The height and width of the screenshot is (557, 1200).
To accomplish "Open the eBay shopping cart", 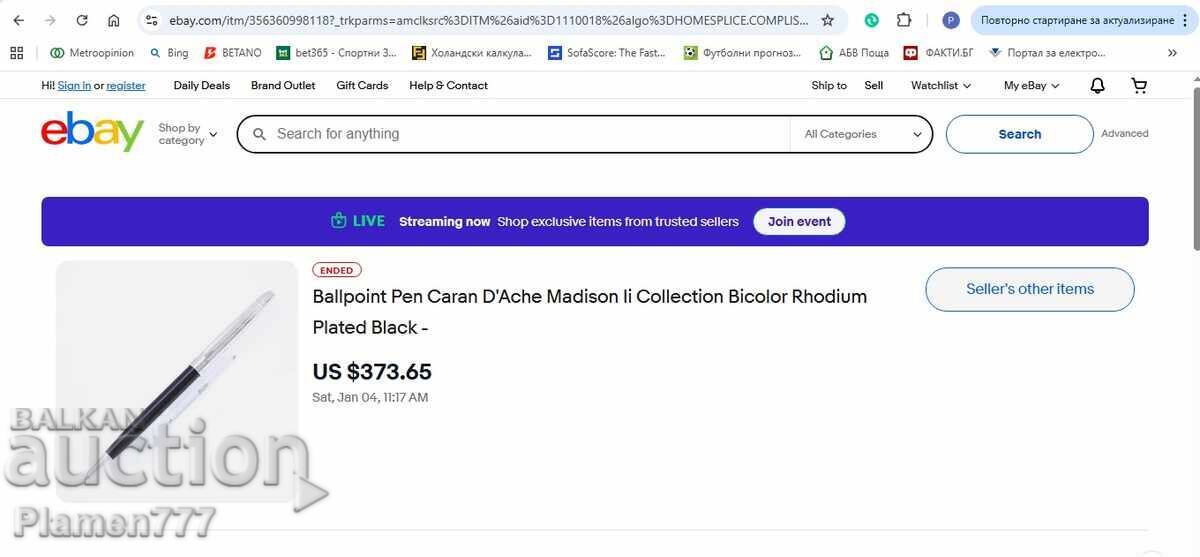I will click(x=1139, y=86).
